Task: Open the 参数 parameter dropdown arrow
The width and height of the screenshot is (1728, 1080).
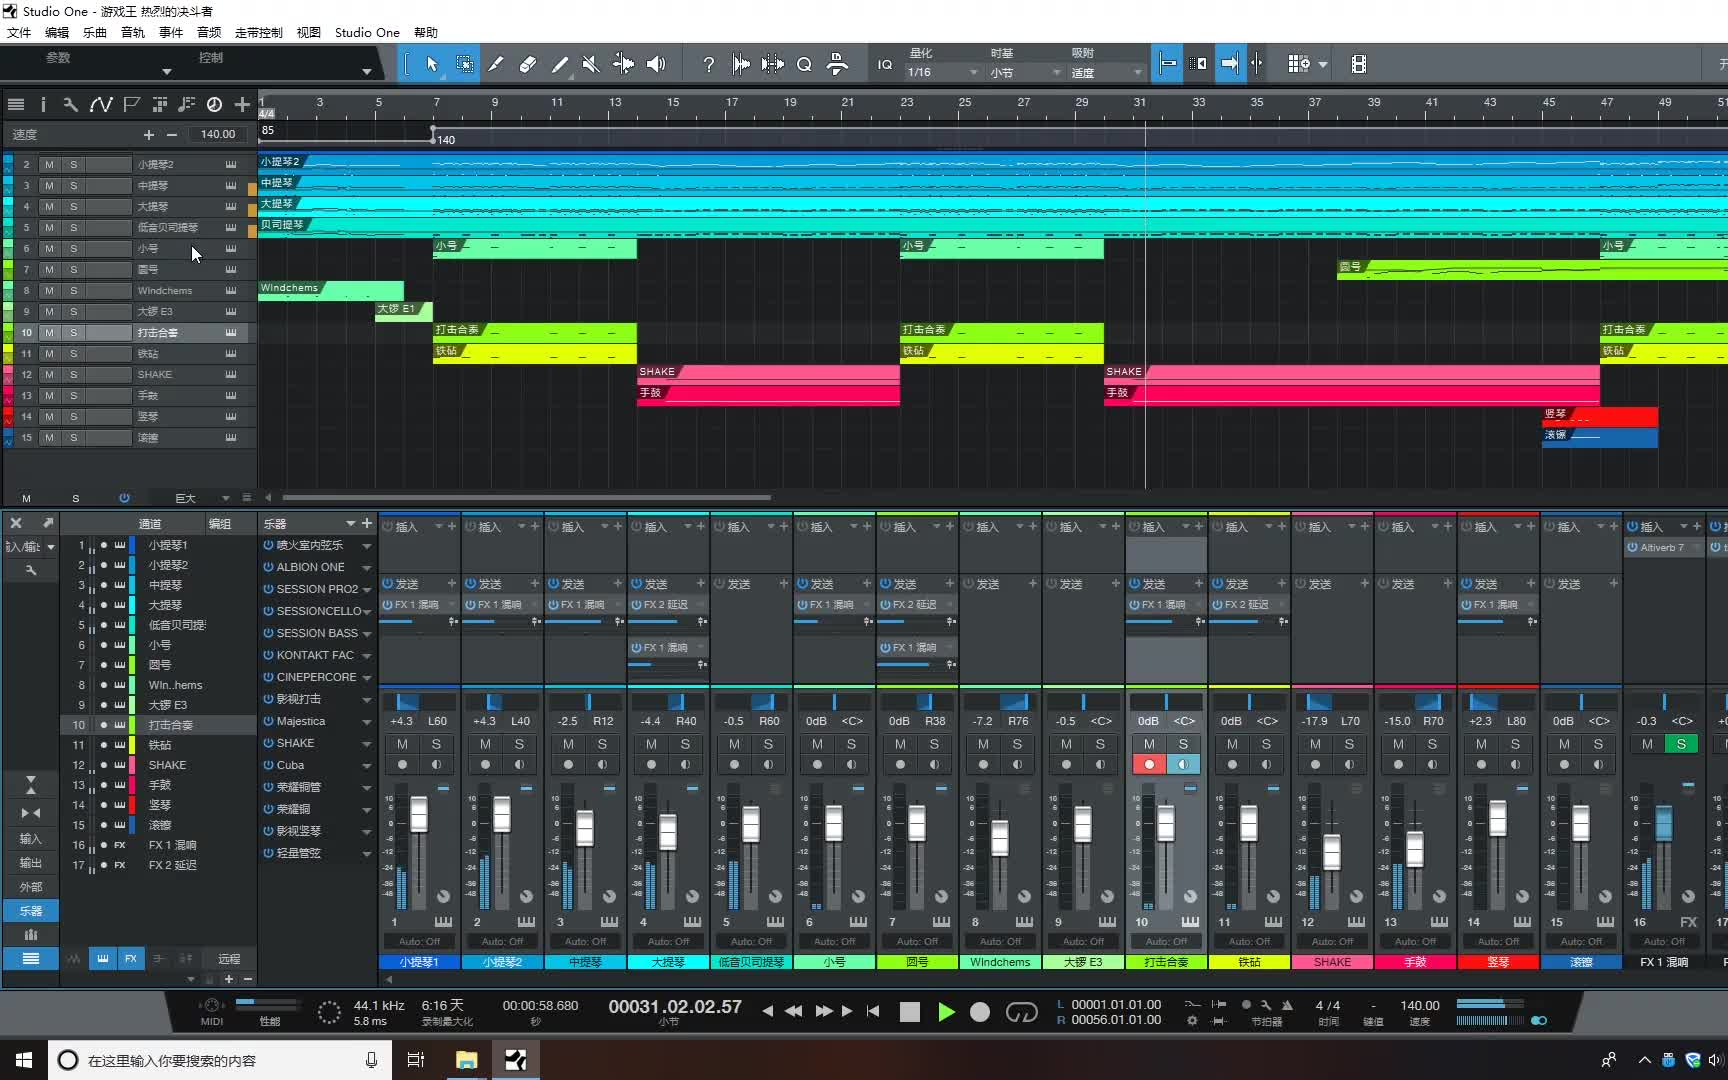Action: coord(167,71)
